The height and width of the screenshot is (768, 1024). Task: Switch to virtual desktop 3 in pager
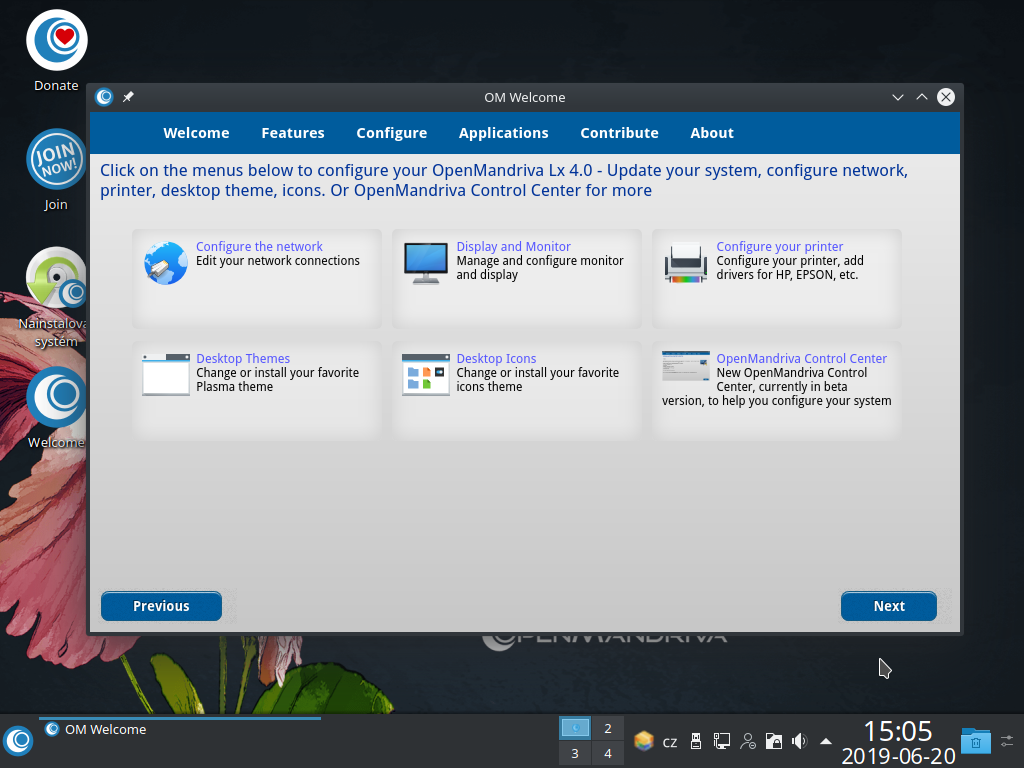[x=575, y=754]
